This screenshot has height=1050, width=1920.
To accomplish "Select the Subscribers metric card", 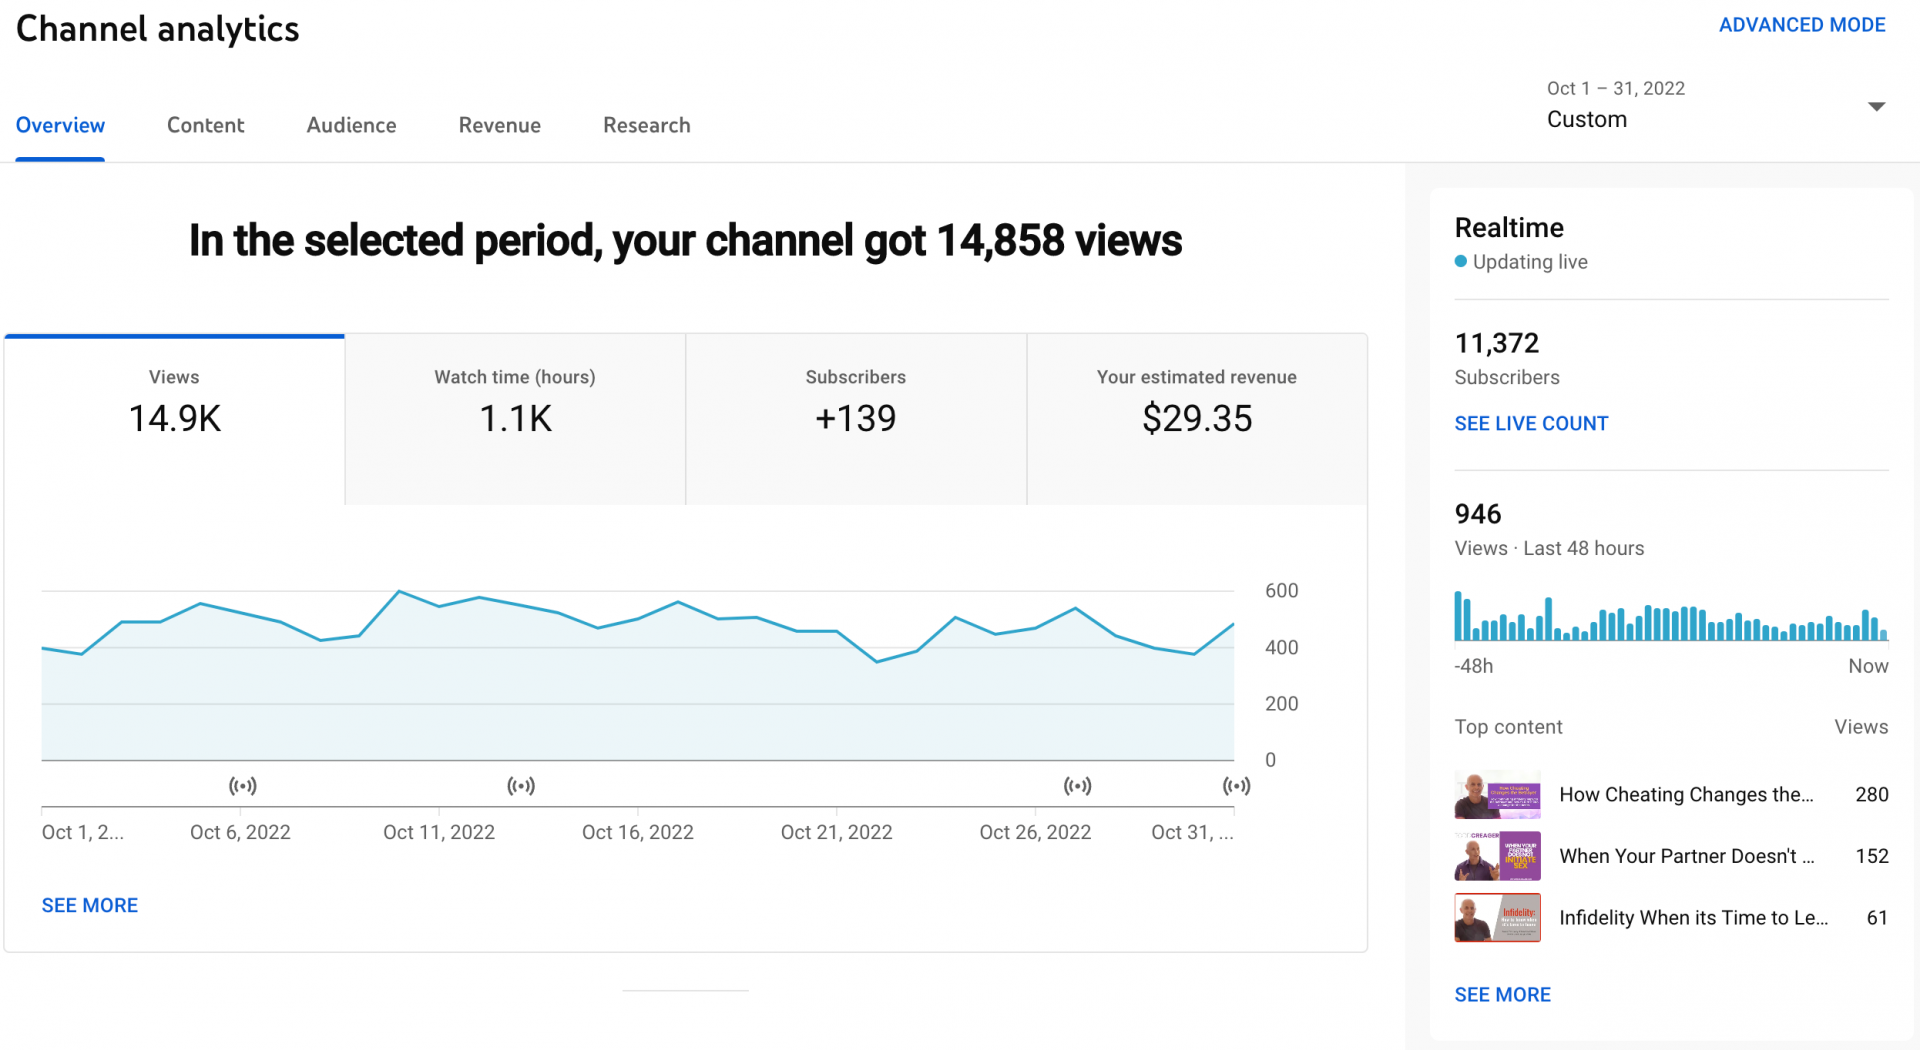I will (855, 418).
